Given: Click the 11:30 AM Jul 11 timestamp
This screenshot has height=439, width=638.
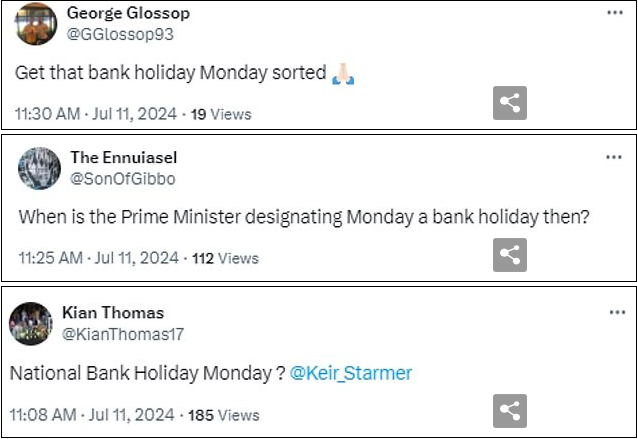Looking at the screenshot, I should click(96, 114).
